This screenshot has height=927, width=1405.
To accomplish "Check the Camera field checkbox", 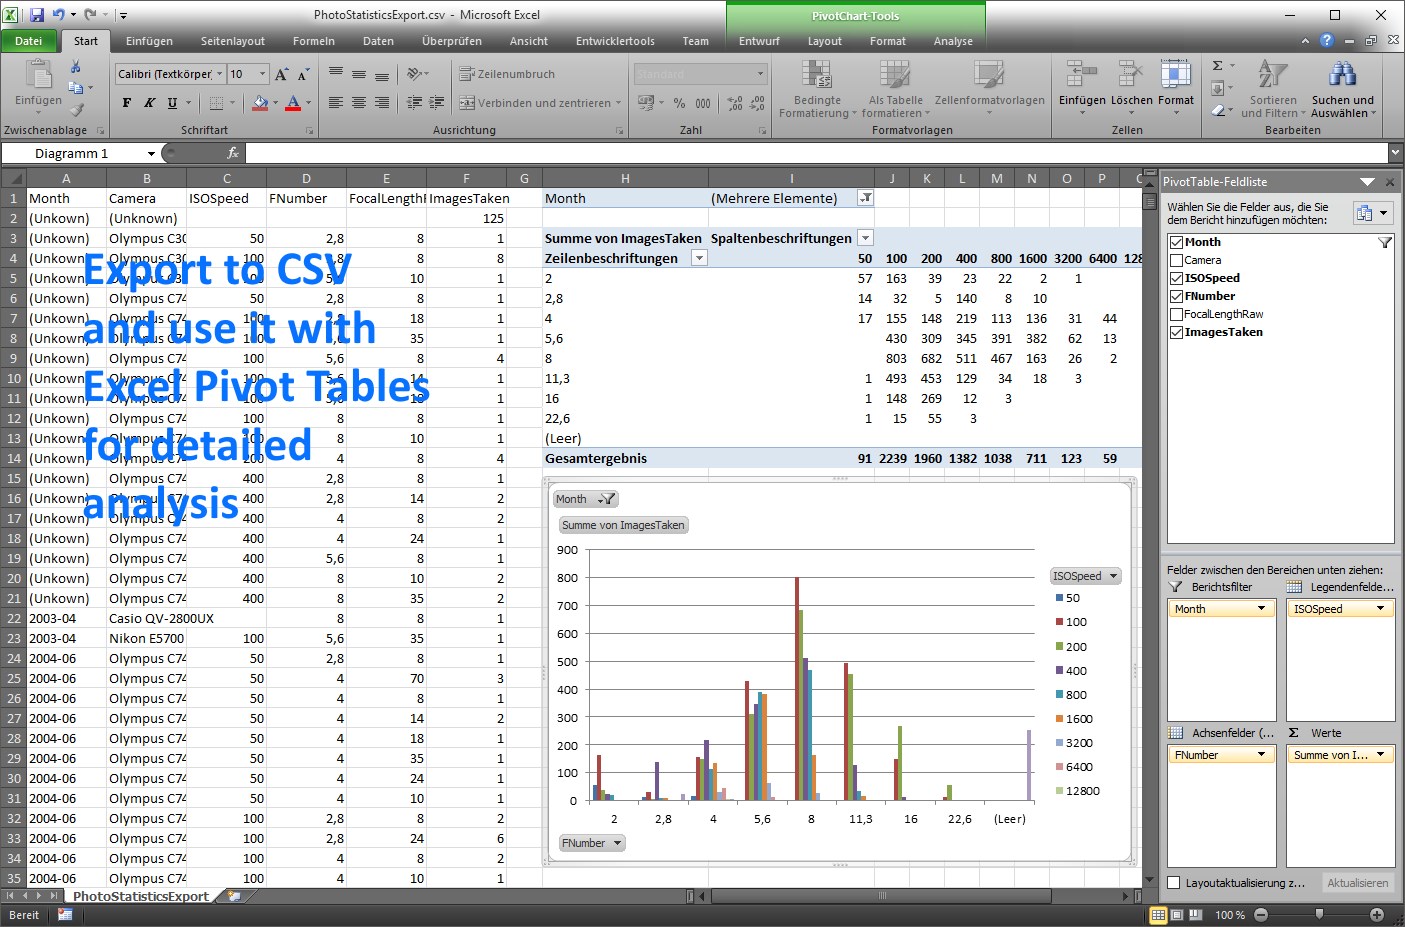I will [1176, 260].
